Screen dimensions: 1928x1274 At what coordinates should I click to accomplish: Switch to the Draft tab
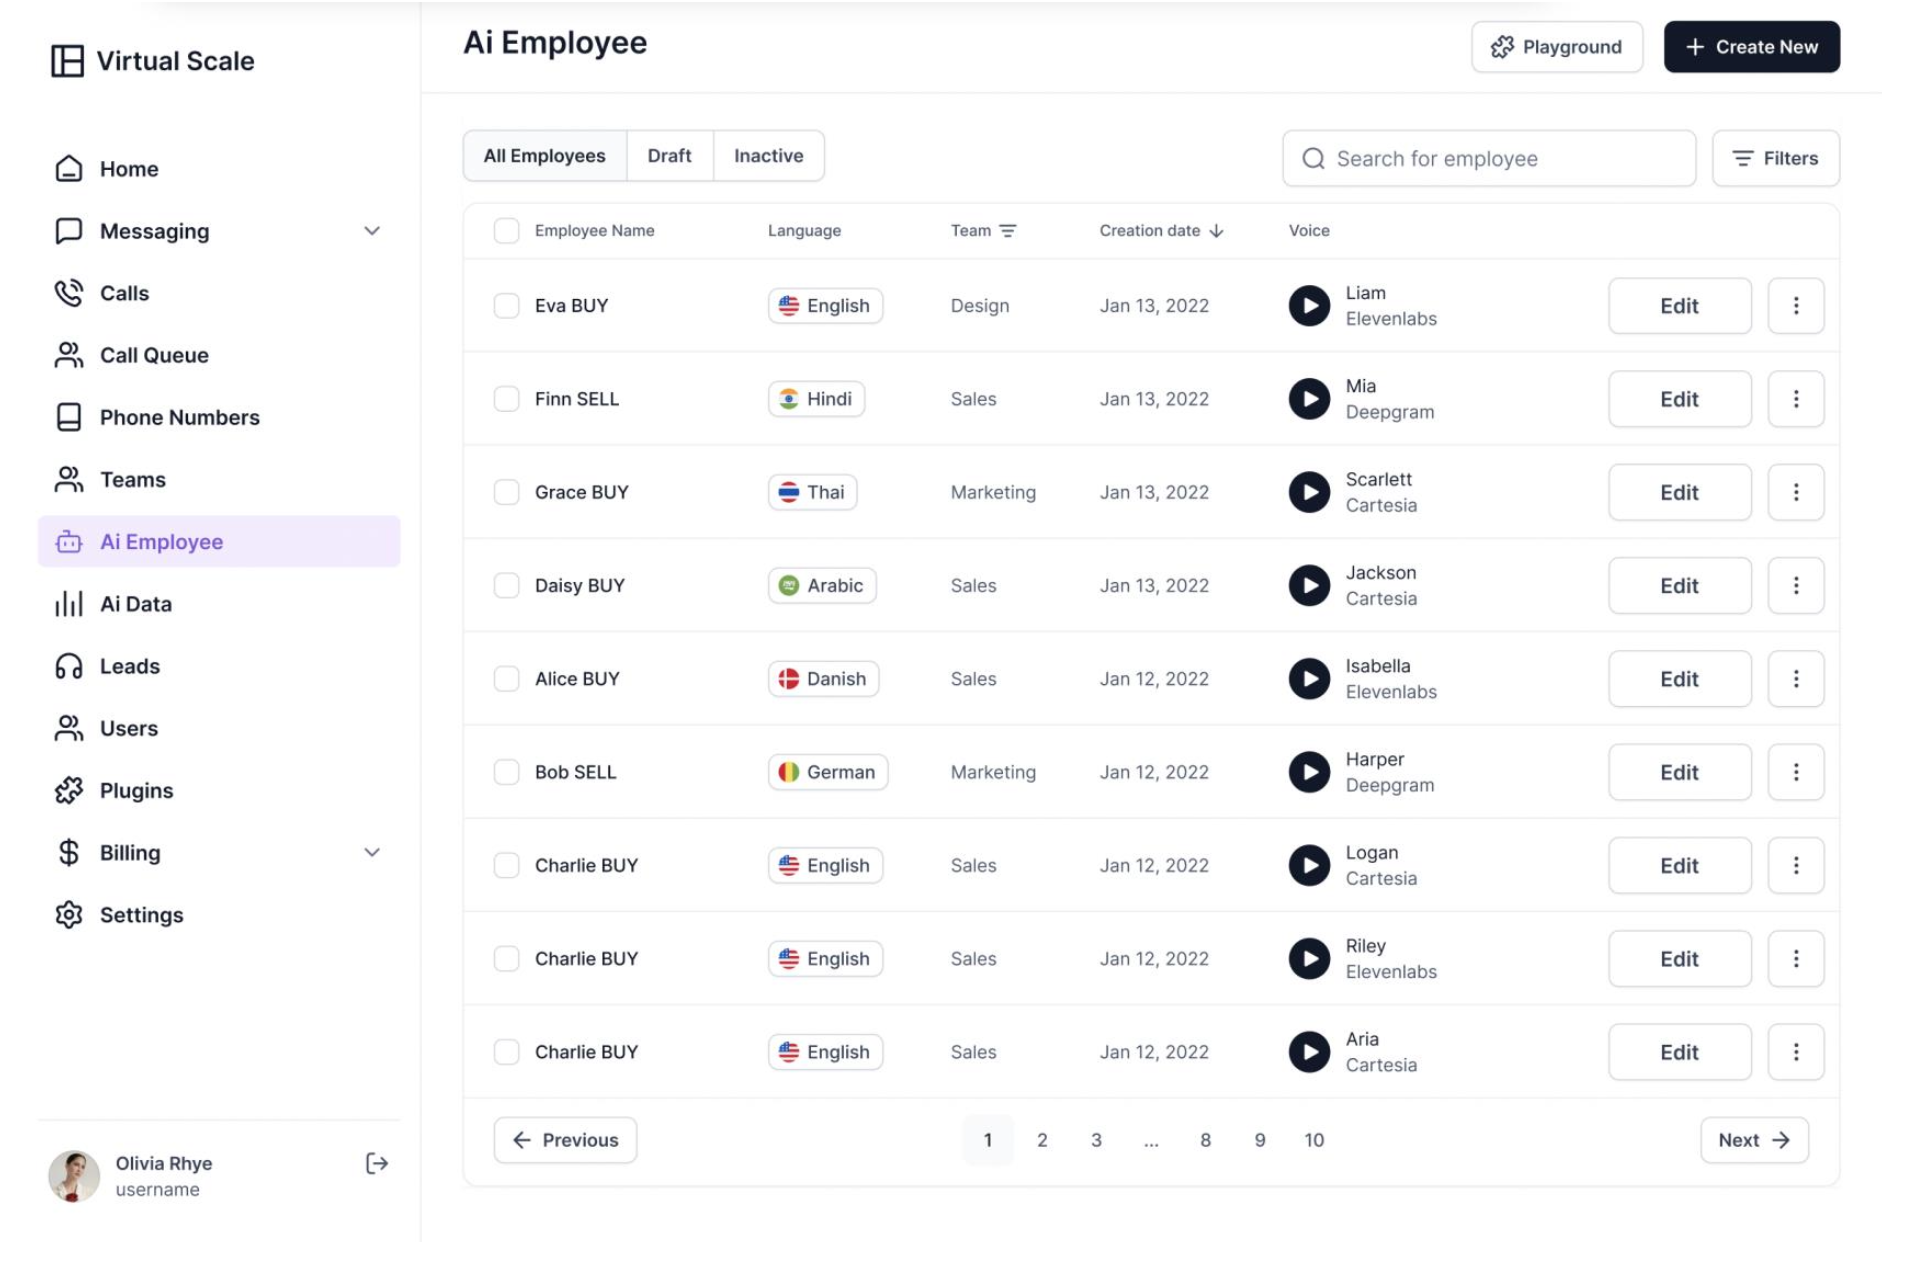point(669,156)
